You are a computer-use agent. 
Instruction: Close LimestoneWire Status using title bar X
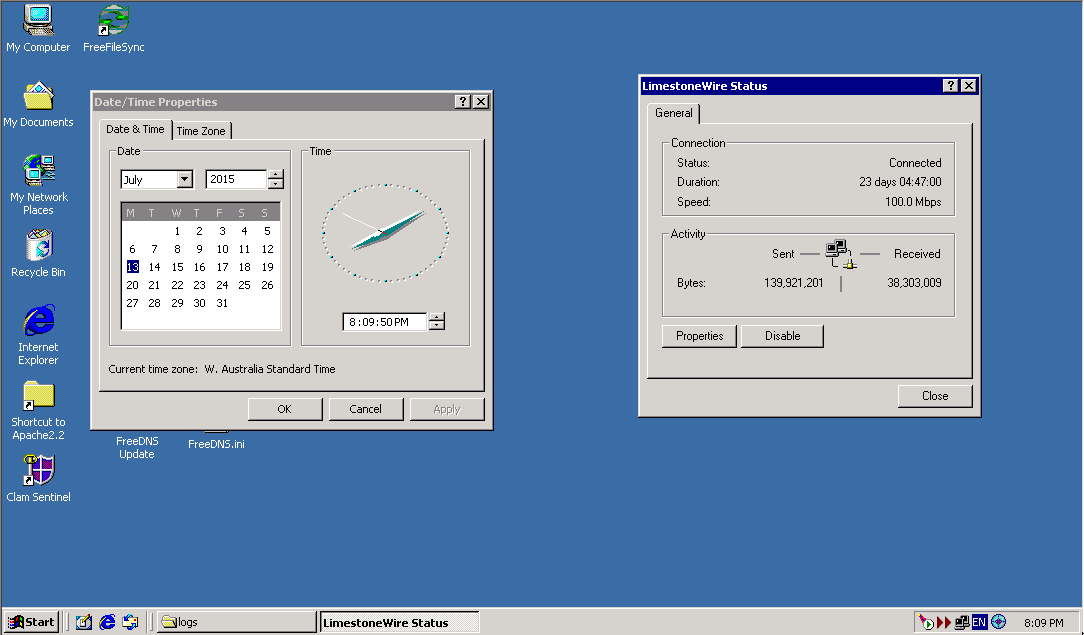(x=969, y=85)
